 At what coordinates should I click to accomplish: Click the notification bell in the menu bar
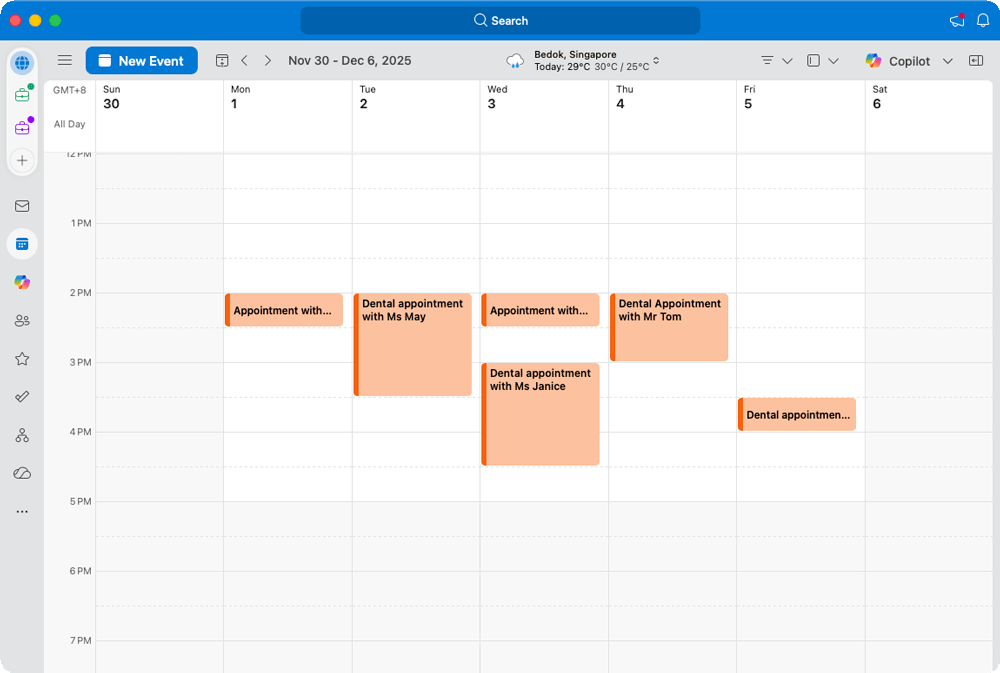pos(985,20)
